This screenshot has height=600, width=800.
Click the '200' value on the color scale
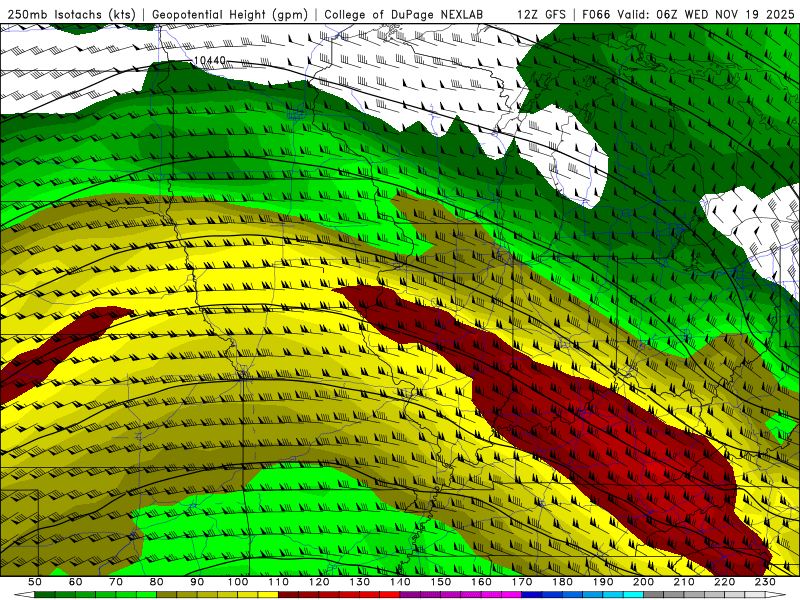tap(643, 582)
